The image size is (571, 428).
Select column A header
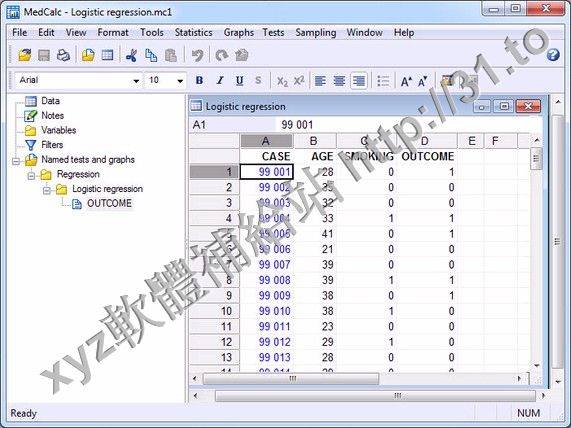(266, 141)
